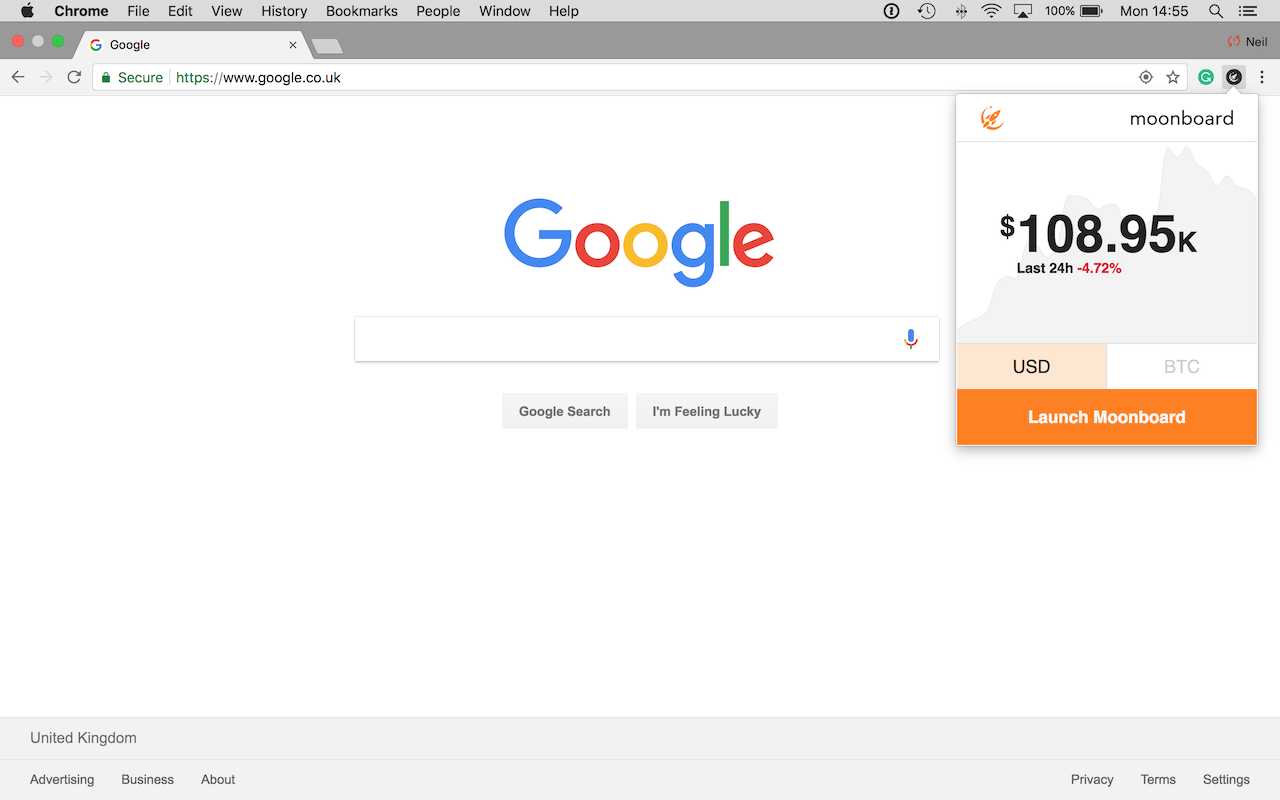Bookmark this page with the star icon
Viewport: 1280px width, 800px height.
(1173, 77)
